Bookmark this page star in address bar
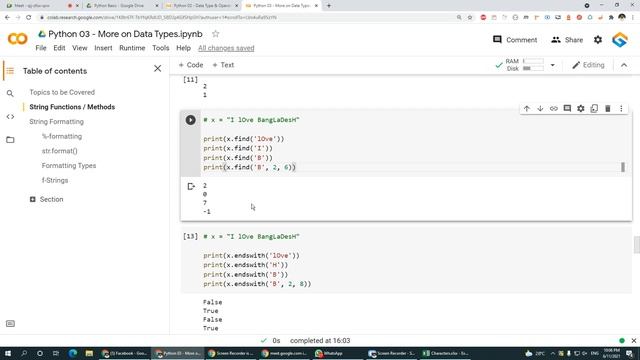 pyautogui.click(x=470, y=18)
